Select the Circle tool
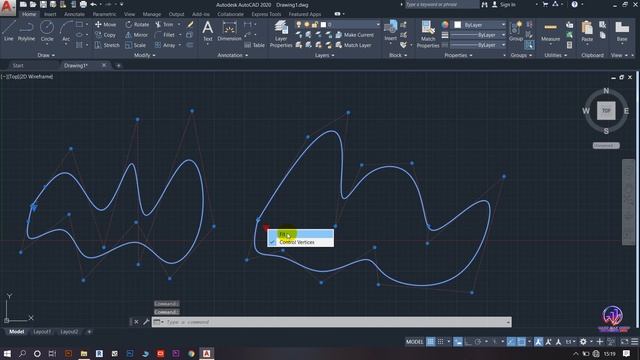The height and width of the screenshot is (360, 640). [x=47, y=31]
